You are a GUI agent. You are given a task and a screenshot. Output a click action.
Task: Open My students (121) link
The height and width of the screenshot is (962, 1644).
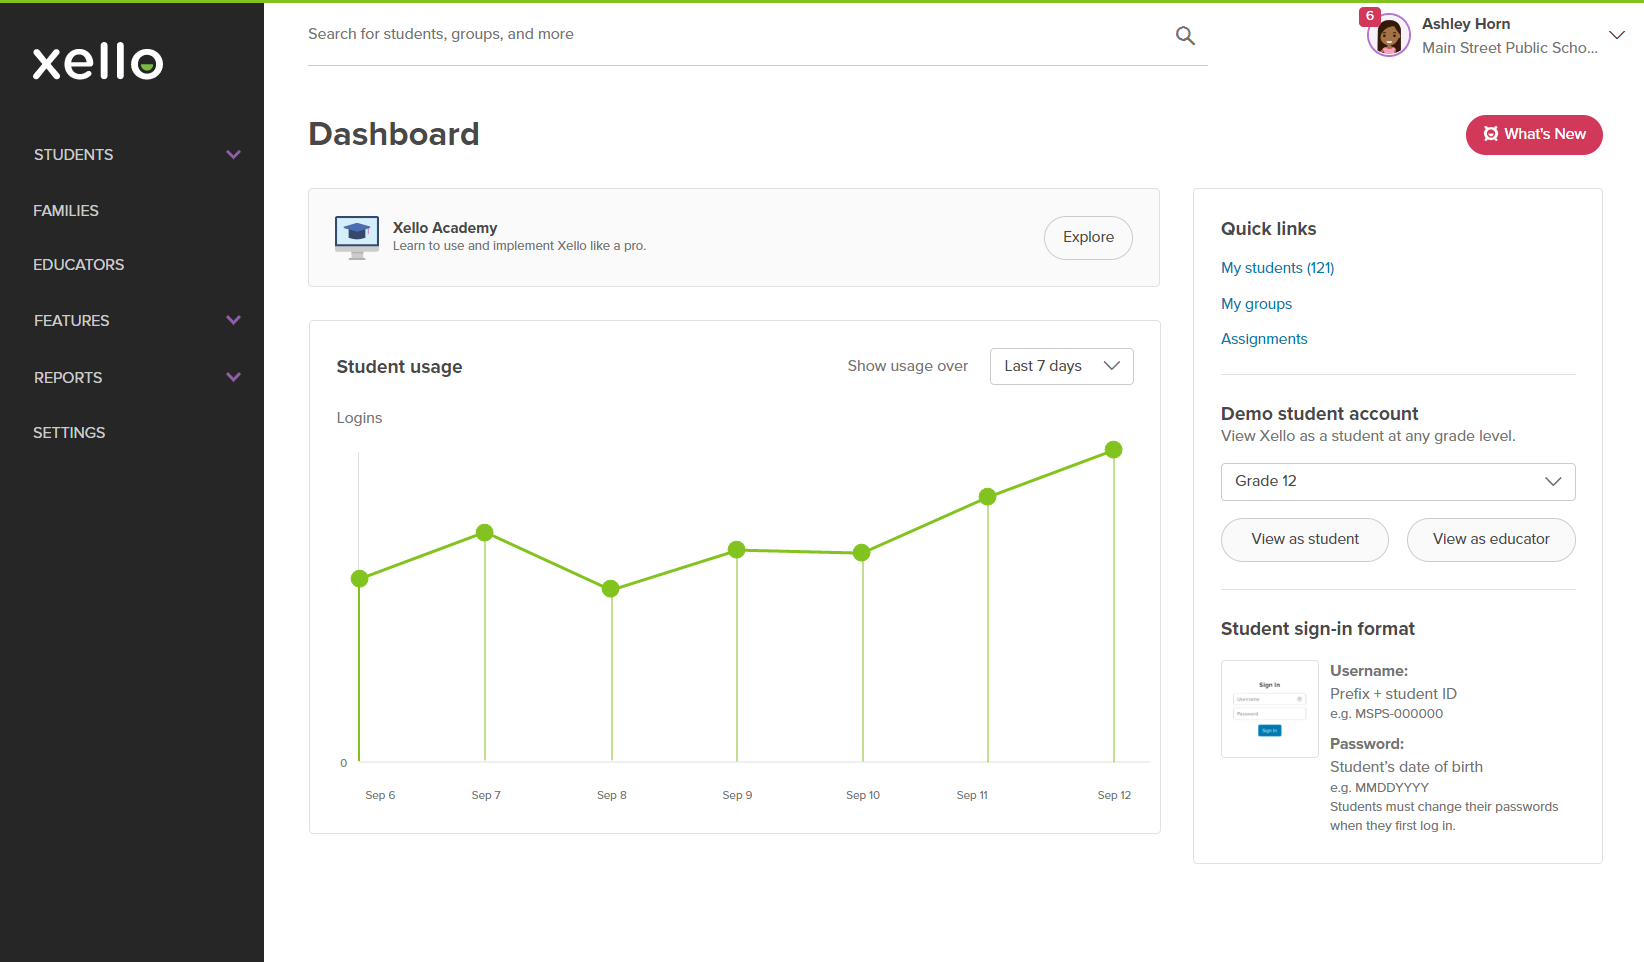pyautogui.click(x=1278, y=268)
